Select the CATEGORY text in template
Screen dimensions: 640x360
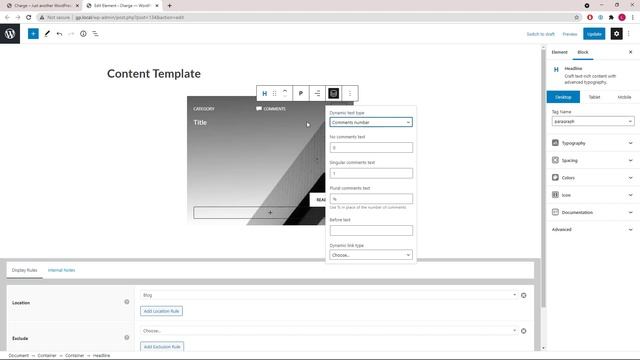pos(204,109)
